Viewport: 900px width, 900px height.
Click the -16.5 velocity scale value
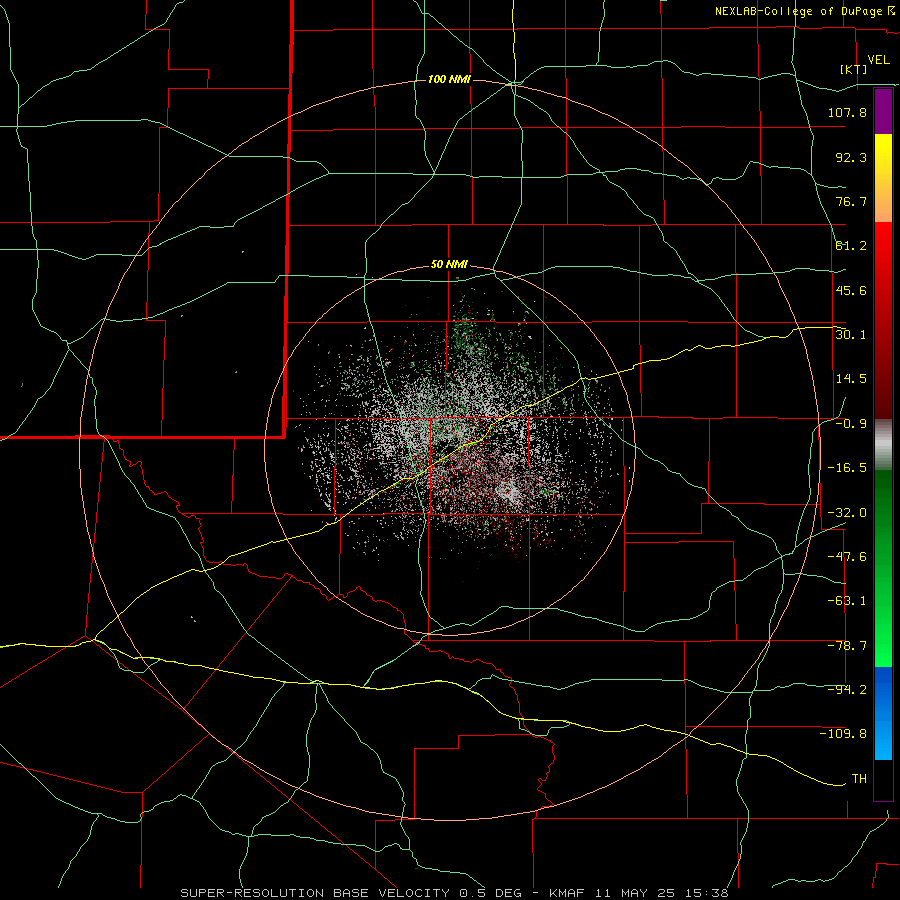[847, 468]
